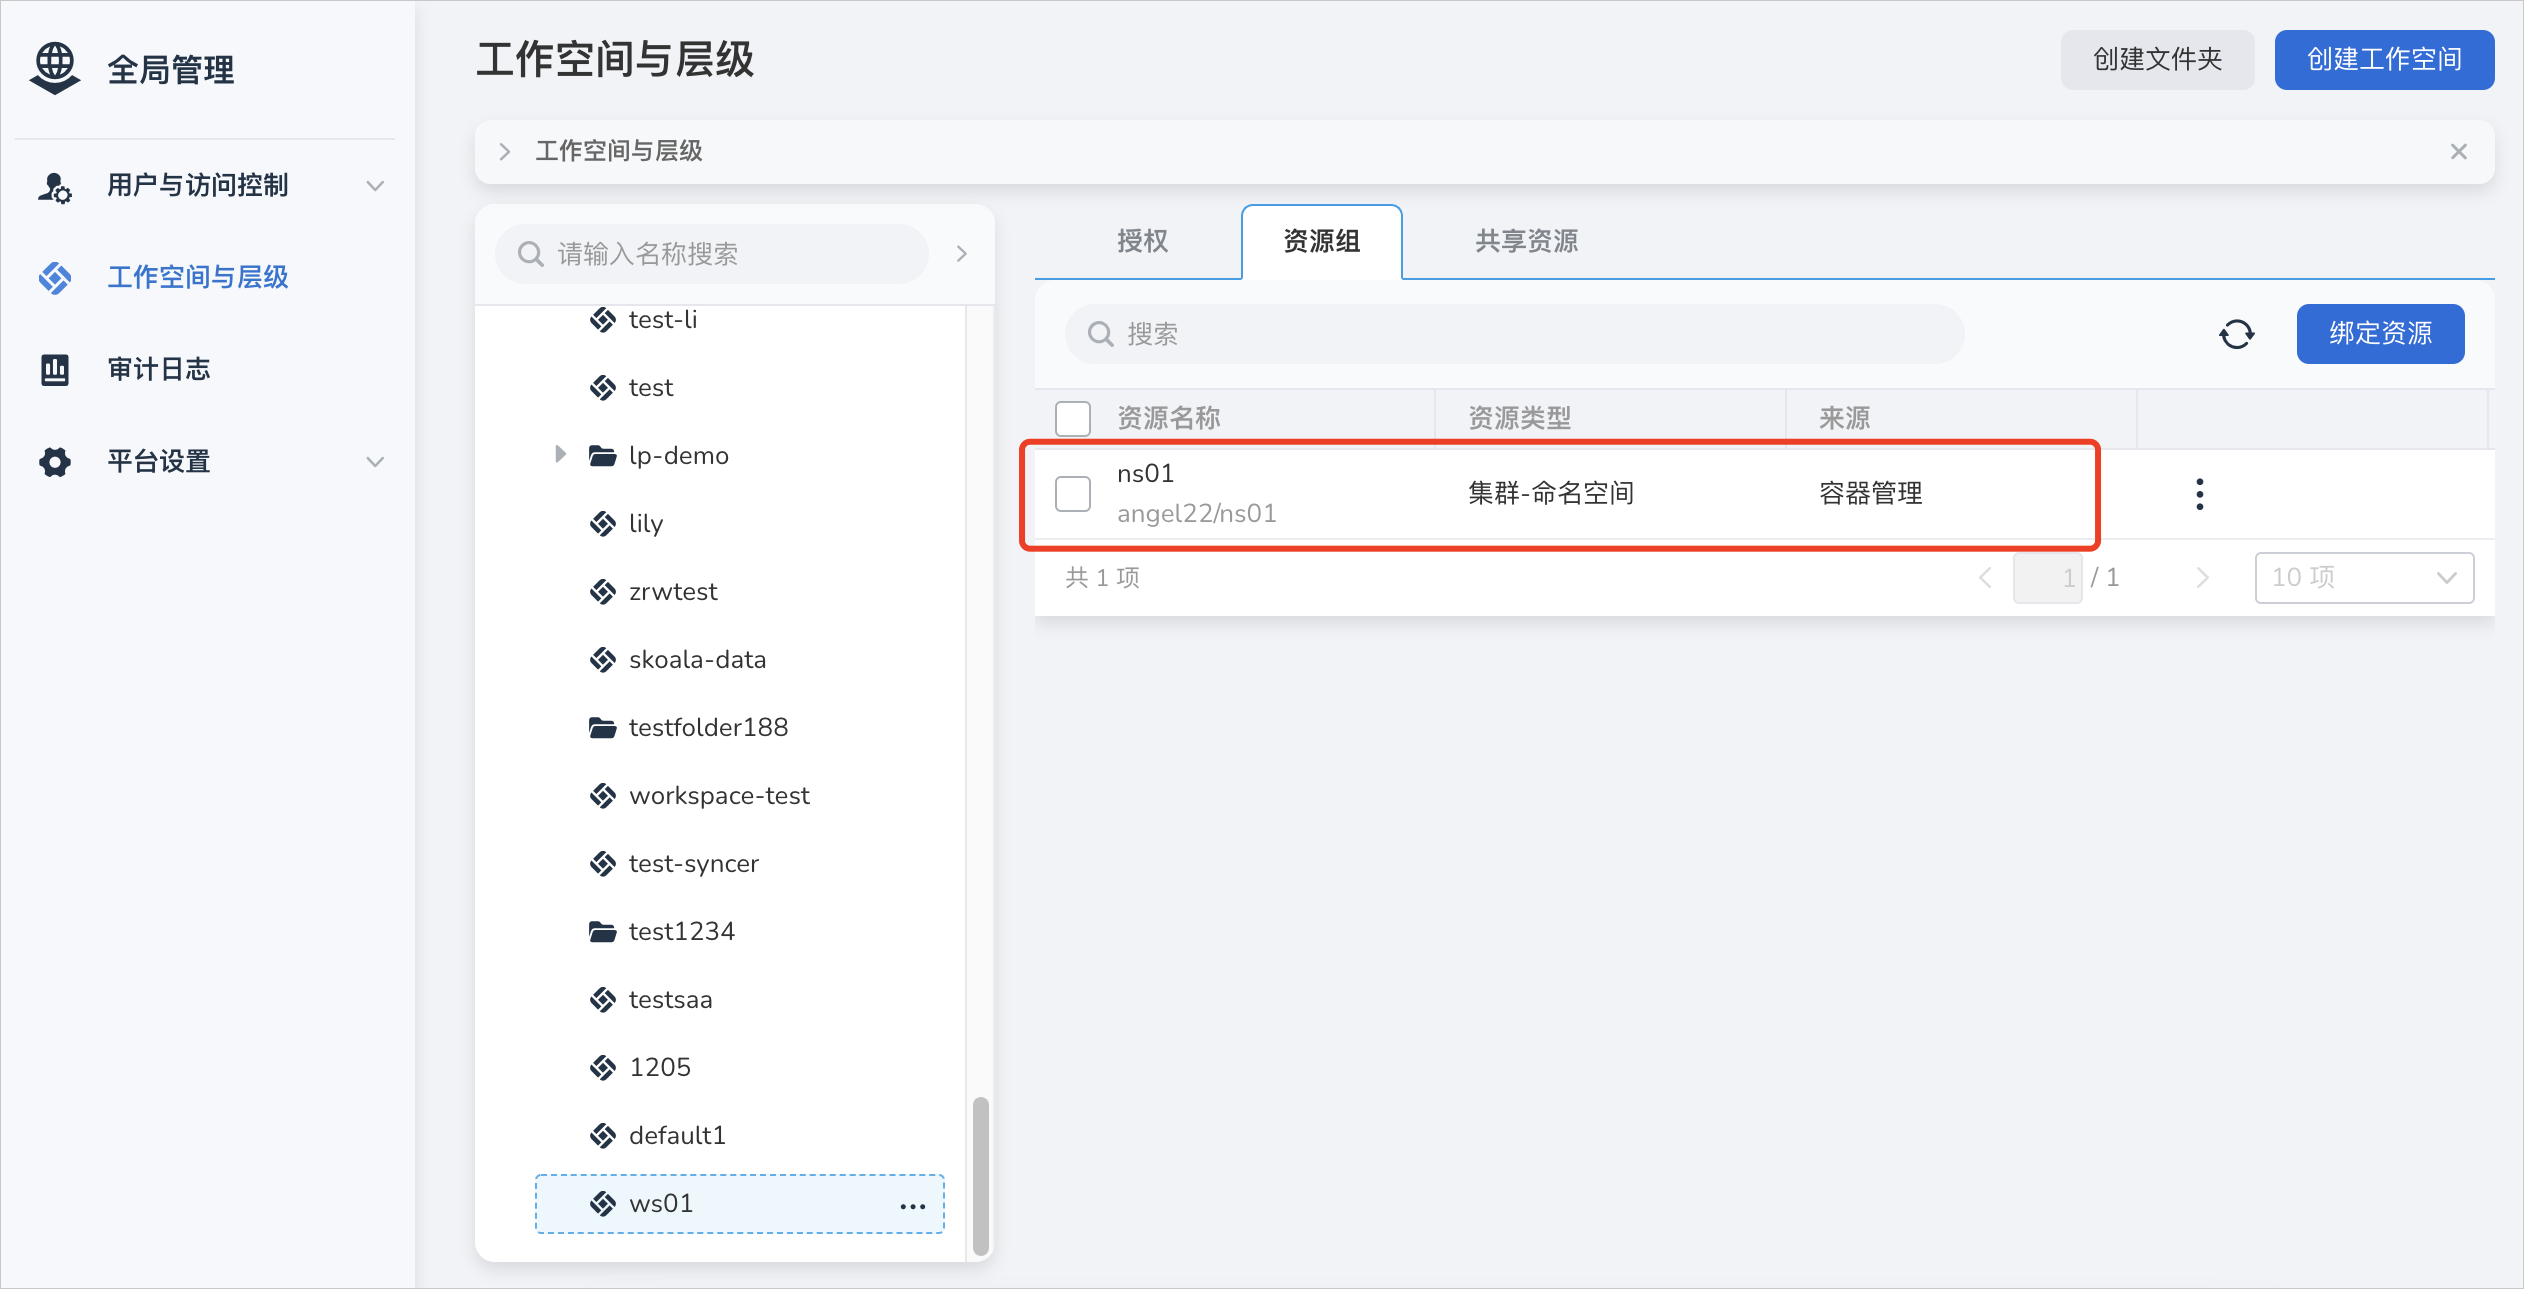Click the 容器管理 source cell
Image resolution: width=2524 pixels, height=1289 pixels.
click(x=1870, y=494)
